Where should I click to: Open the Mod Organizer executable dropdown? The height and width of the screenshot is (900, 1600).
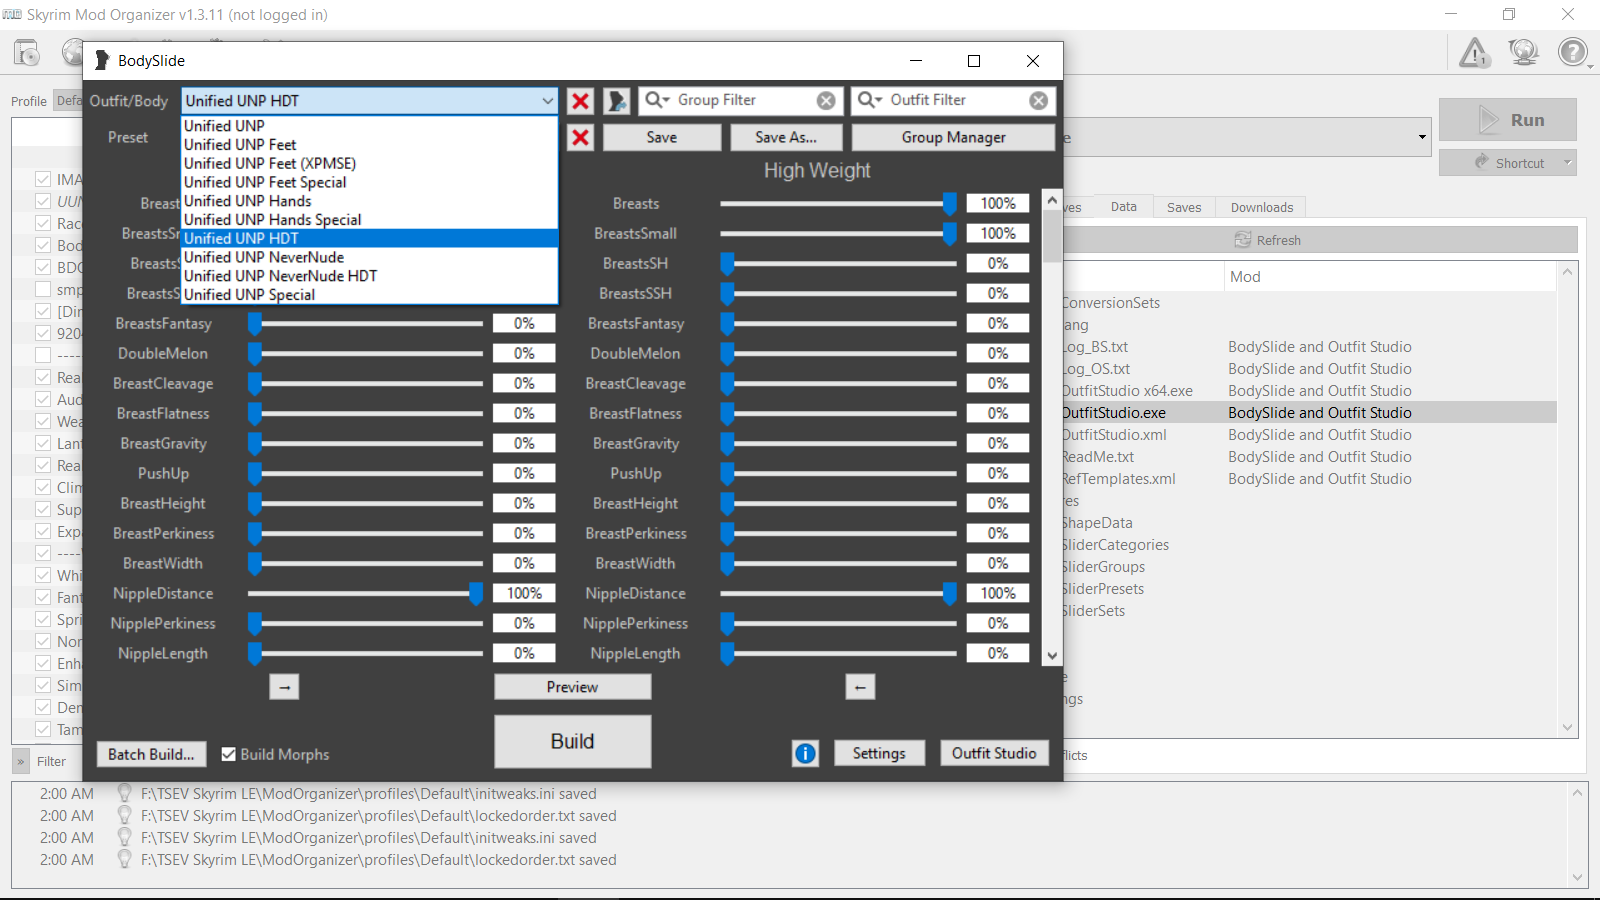tap(1422, 137)
